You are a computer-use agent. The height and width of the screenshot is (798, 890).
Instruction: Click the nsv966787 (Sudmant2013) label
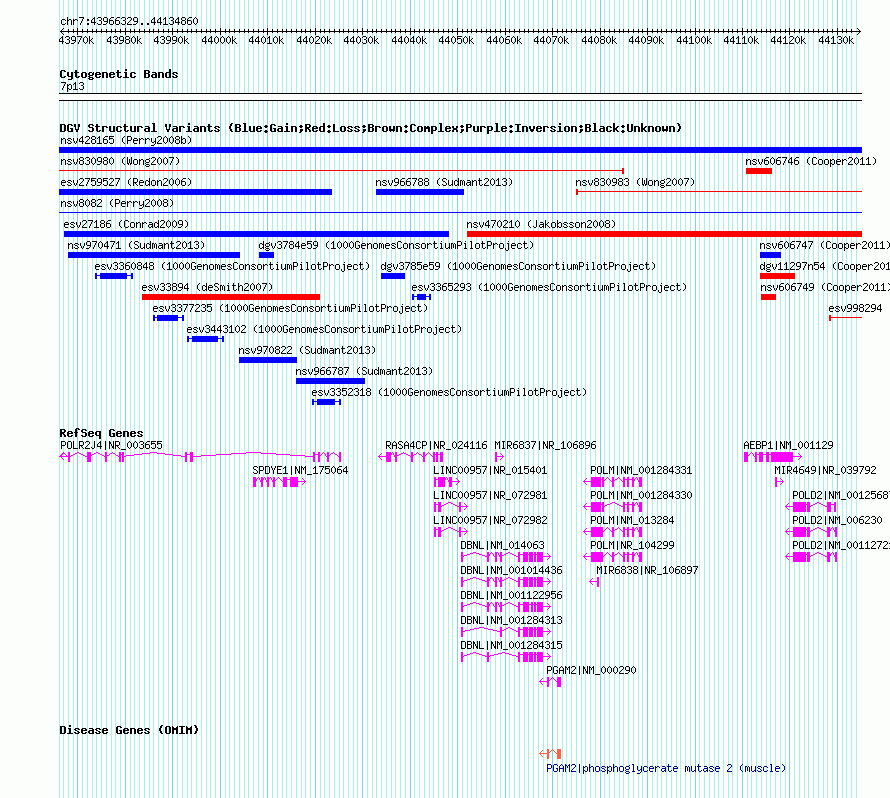364,371
